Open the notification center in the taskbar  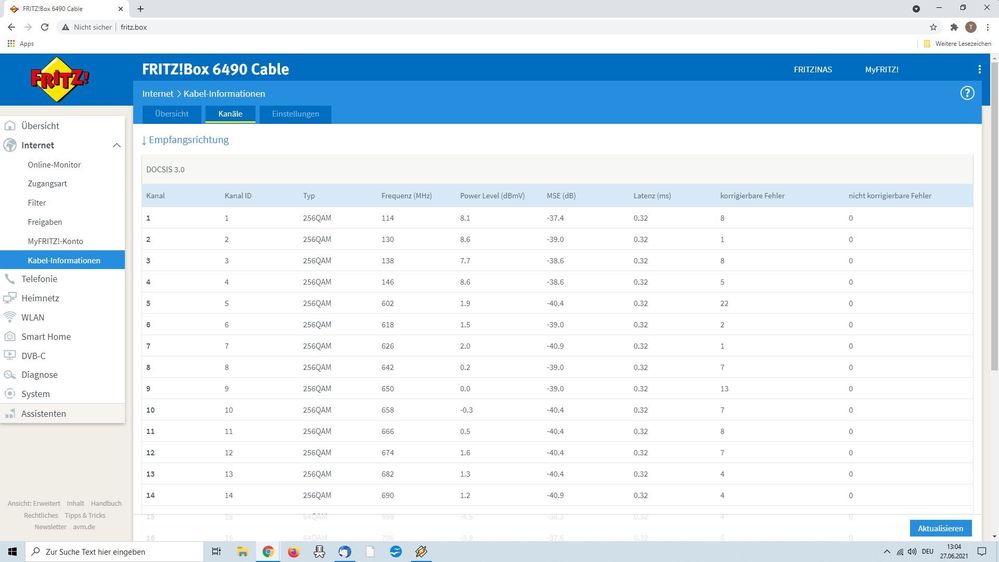pyautogui.click(x=982, y=551)
